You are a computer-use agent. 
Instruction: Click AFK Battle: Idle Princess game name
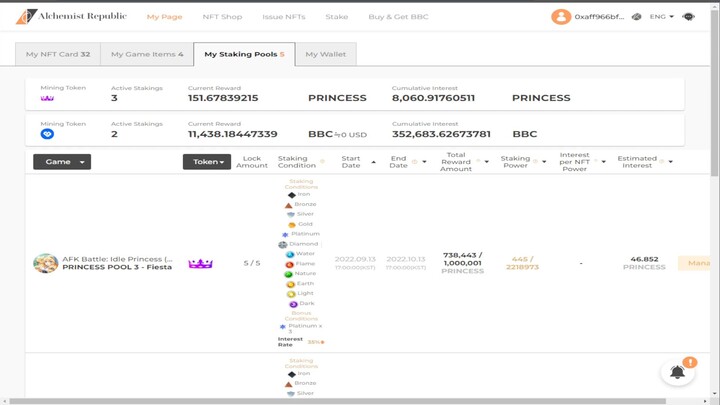pyautogui.click(x=118, y=259)
